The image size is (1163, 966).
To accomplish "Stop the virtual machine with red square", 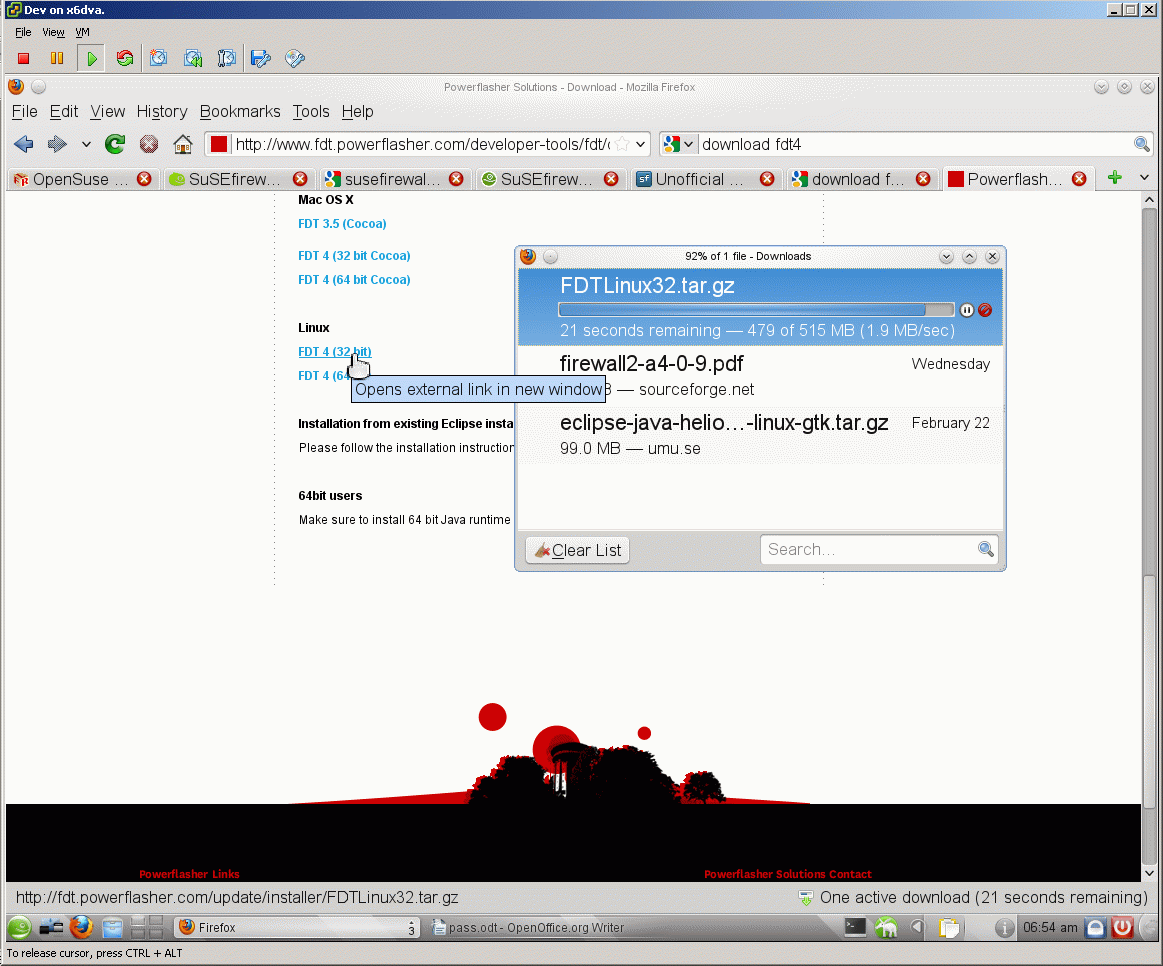I will (24, 59).
